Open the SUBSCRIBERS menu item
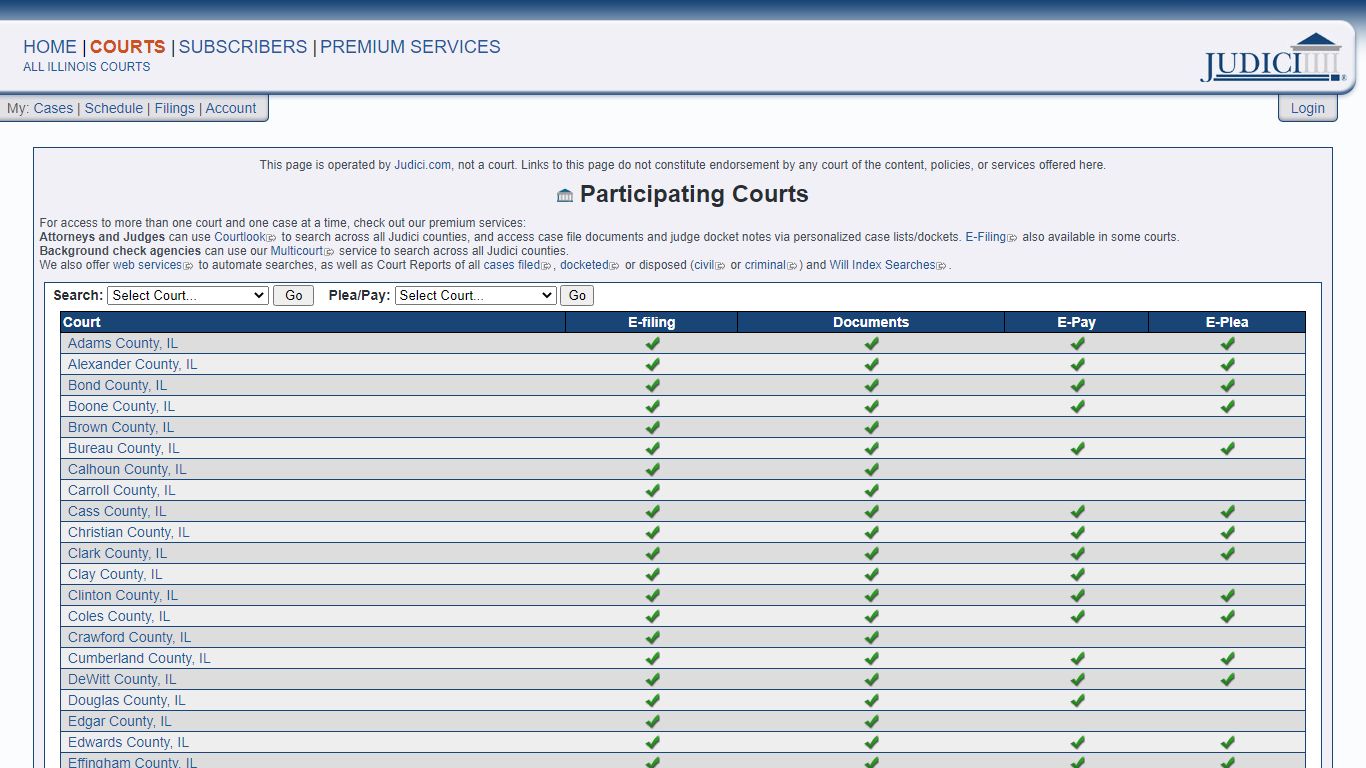Viewport: 1366px width, 768px height. pyautogui.click(x=243, y=47)
